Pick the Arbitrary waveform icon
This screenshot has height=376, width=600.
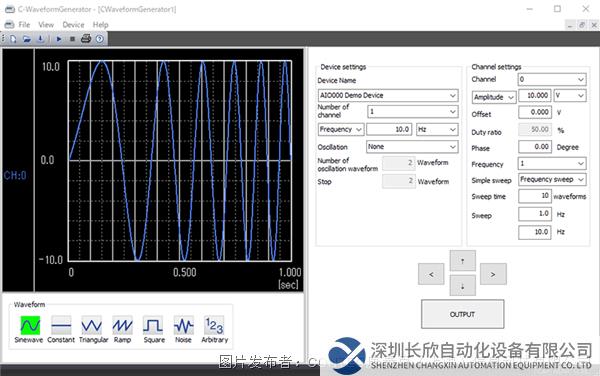[214, 326]
